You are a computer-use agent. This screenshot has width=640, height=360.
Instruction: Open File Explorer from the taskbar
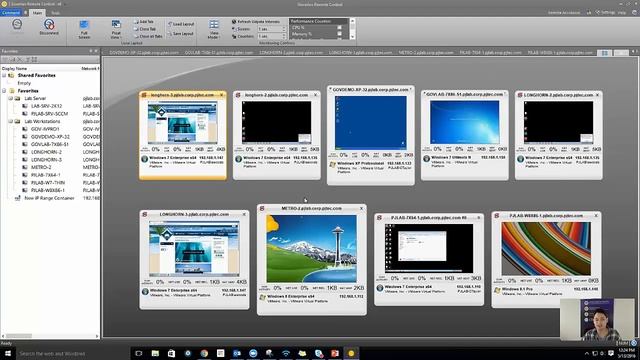pos(155,353)
